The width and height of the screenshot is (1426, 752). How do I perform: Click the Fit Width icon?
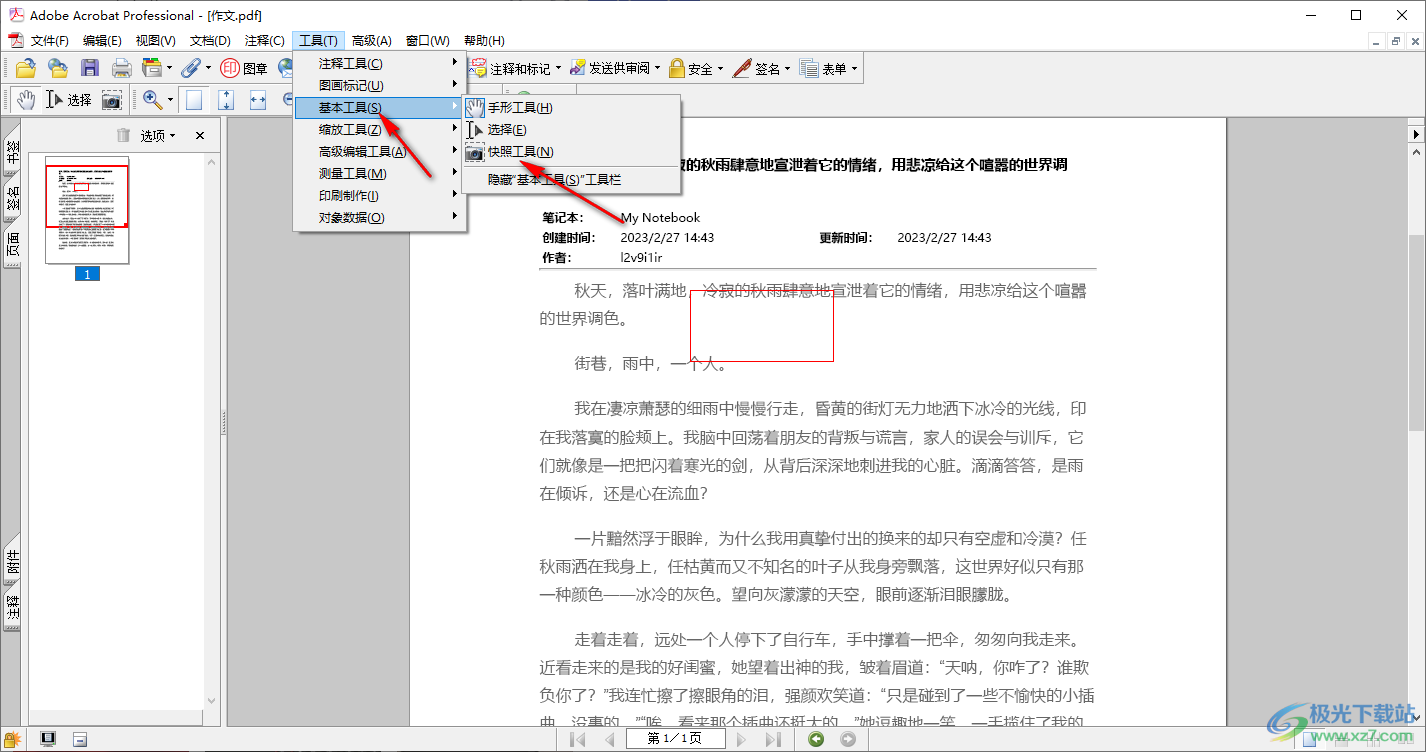pos(258,100)
